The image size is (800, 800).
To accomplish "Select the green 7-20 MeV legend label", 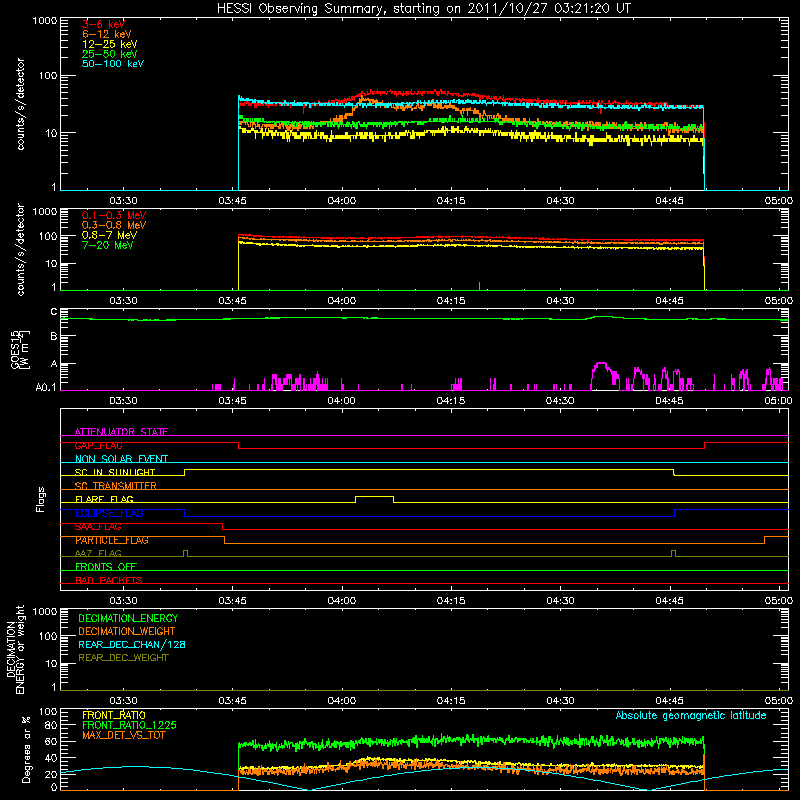I will (x=108, y=245).
